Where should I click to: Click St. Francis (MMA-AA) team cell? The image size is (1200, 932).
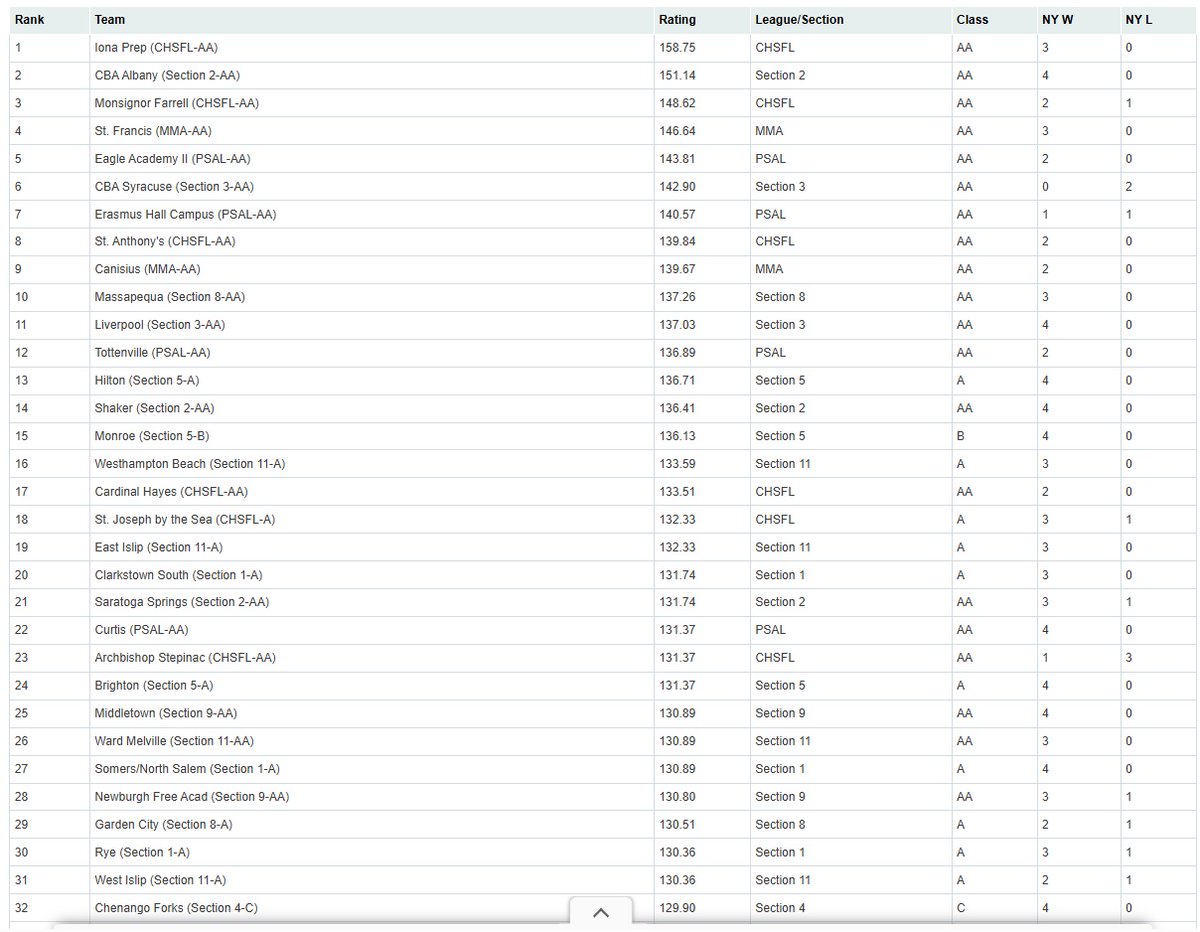click(x=370, y=131)
